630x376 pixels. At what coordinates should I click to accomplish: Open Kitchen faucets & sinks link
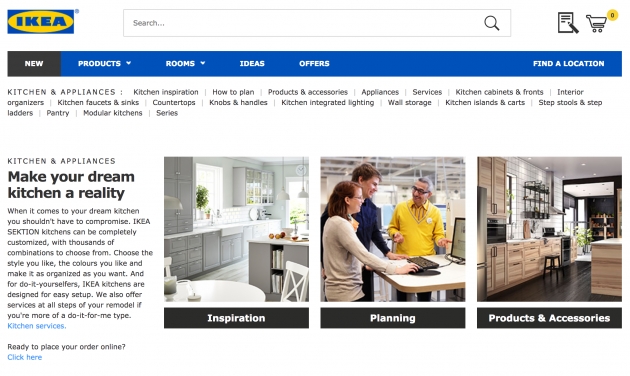click(98, 102)
